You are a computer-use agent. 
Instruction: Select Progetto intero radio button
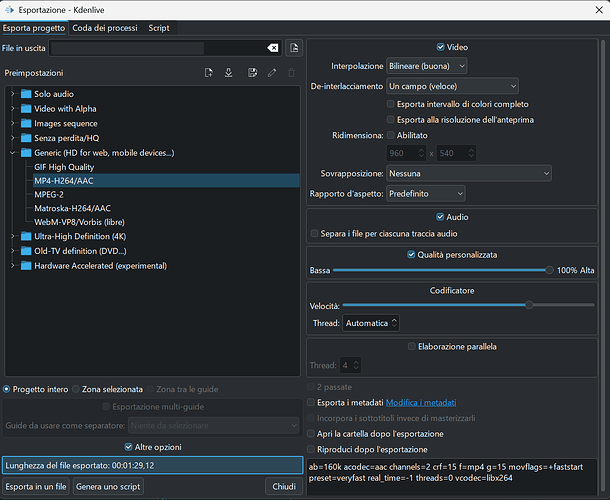7,389
